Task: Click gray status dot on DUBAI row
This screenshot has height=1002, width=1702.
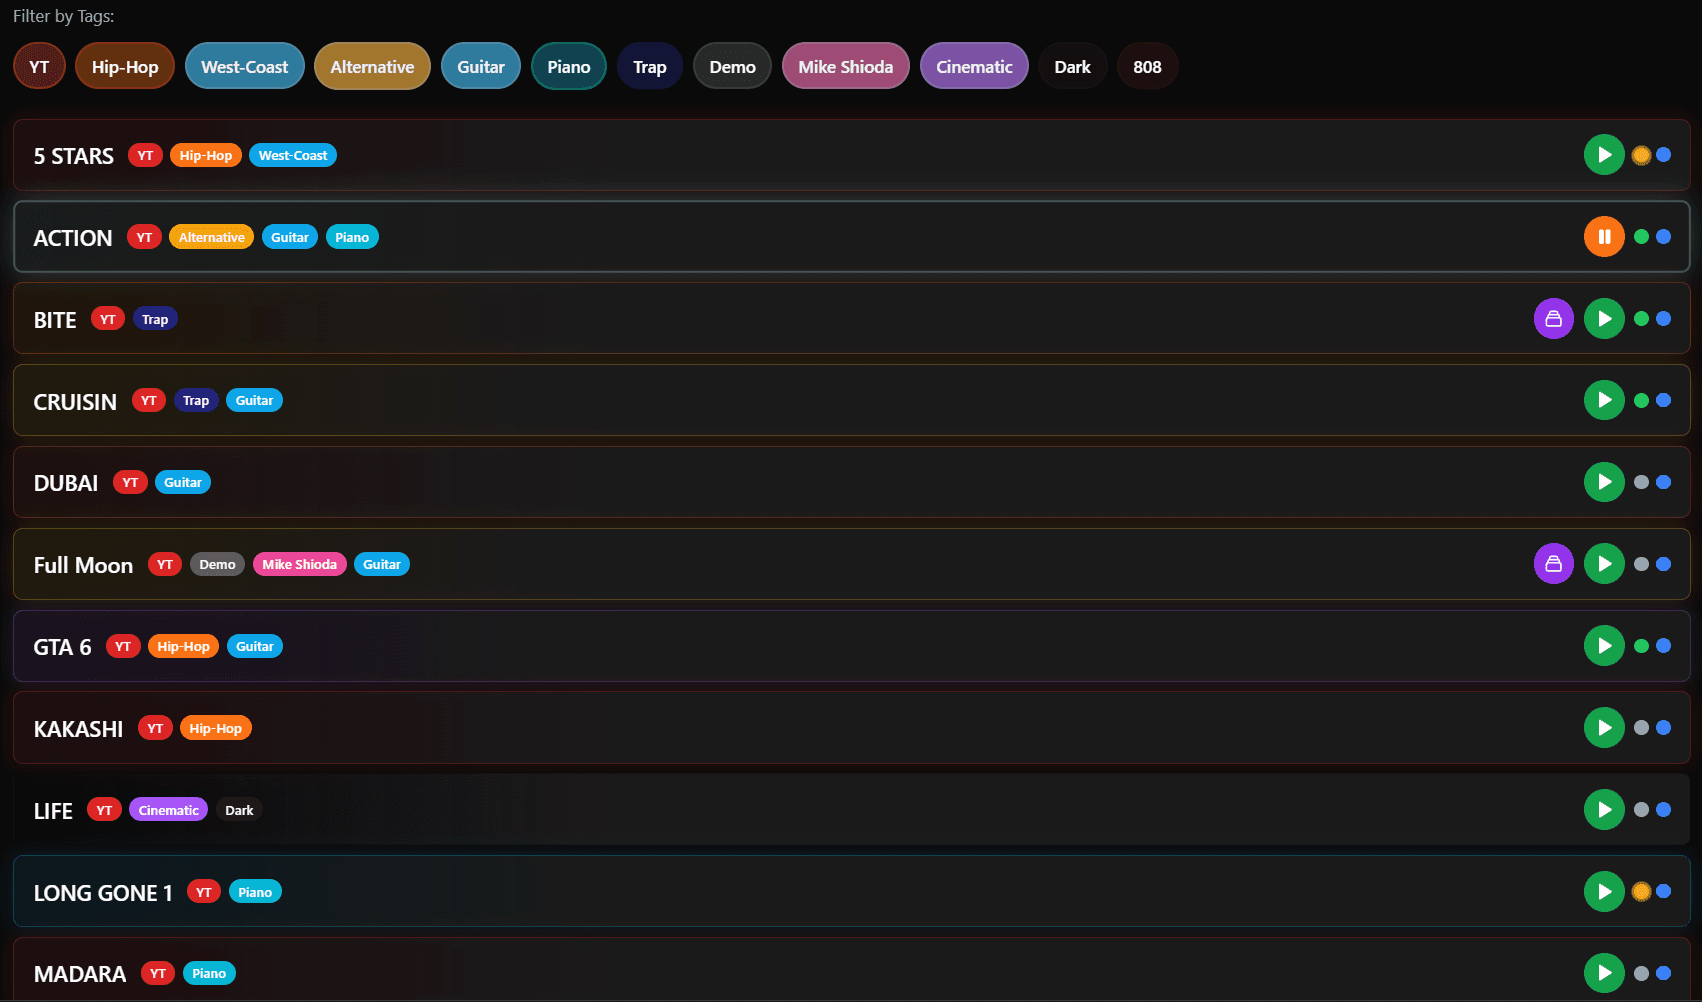Action: (x=1641, y=482)
